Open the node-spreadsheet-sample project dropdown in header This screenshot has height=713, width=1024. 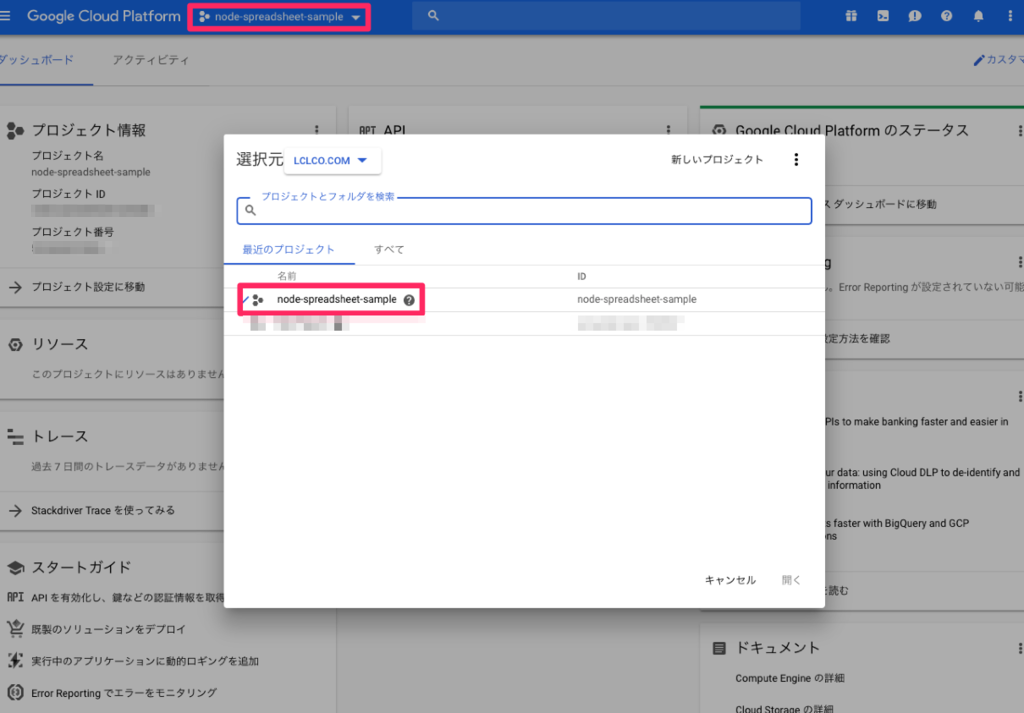point(278,15)
